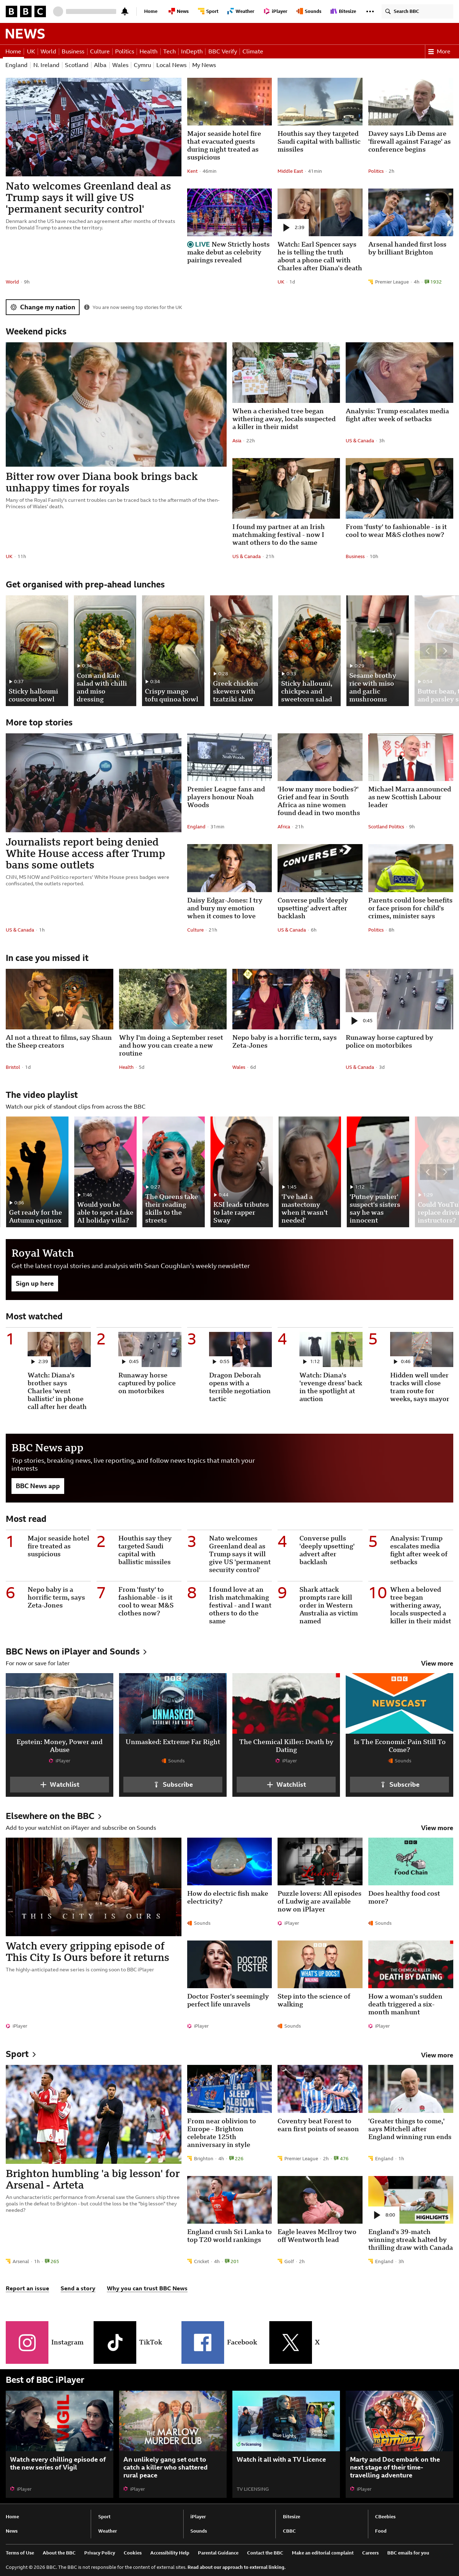Select the Business tab in news navigation
The width and height of the screenshot is (459, 2576).
pos(73,51)
